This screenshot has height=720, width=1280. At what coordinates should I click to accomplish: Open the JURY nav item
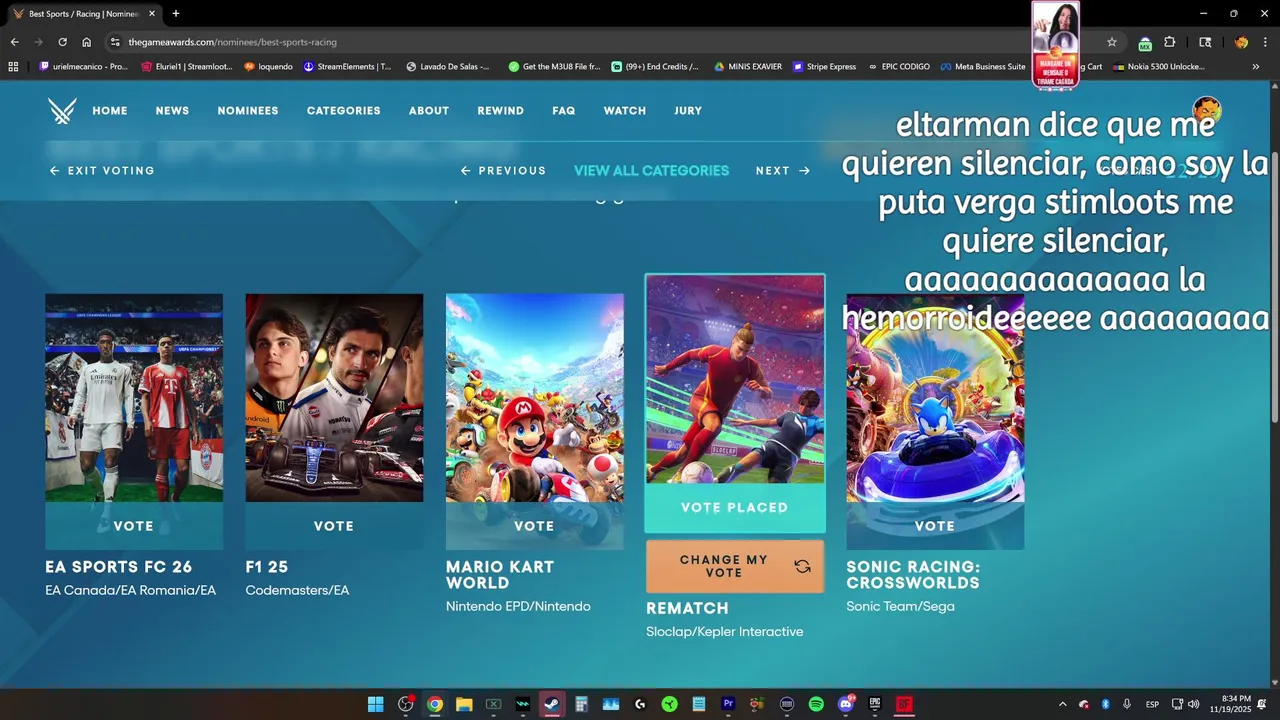pos(688,111)
